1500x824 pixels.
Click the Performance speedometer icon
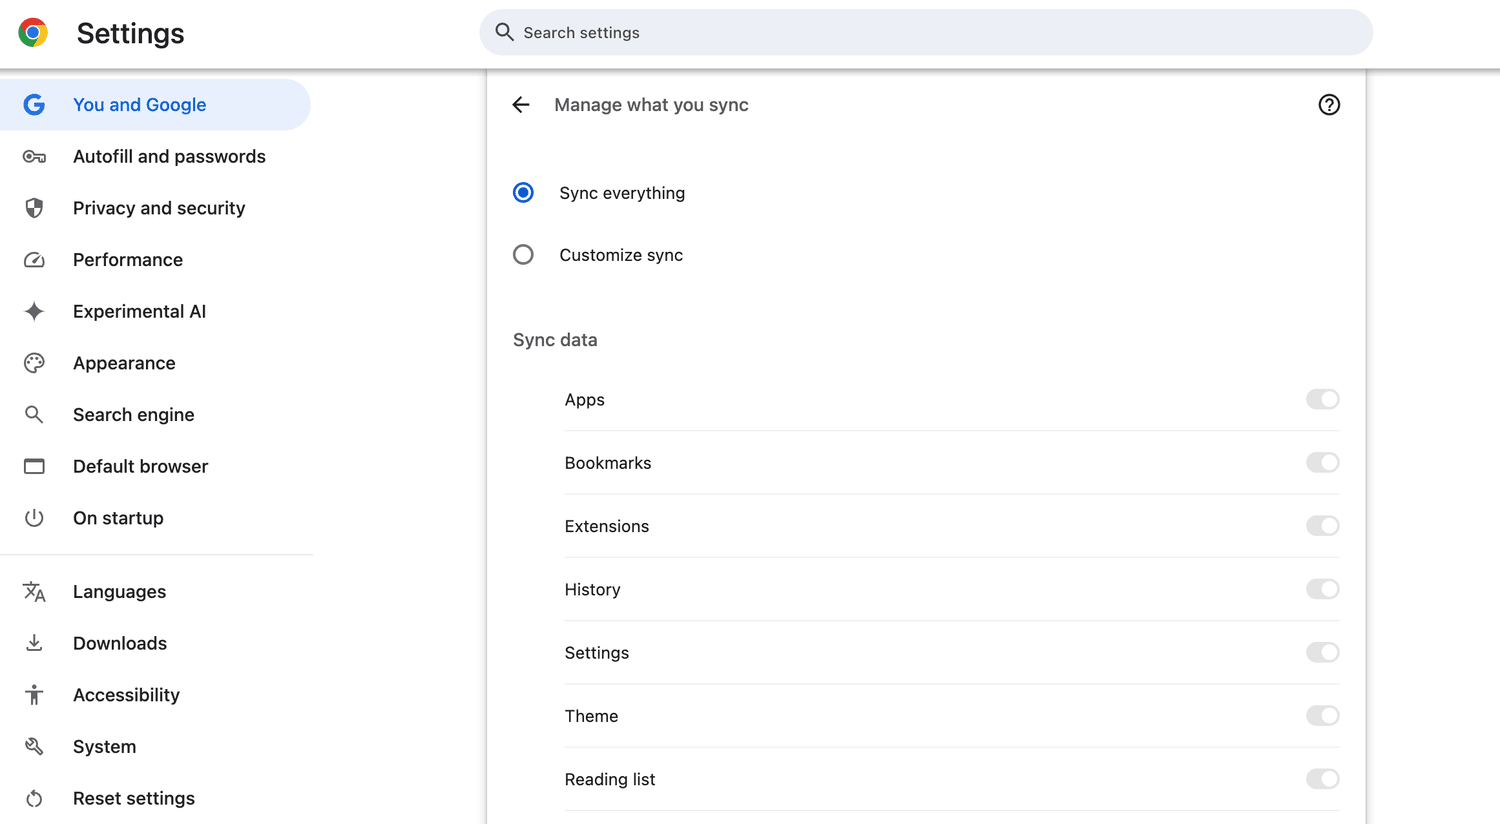[34, 260]
